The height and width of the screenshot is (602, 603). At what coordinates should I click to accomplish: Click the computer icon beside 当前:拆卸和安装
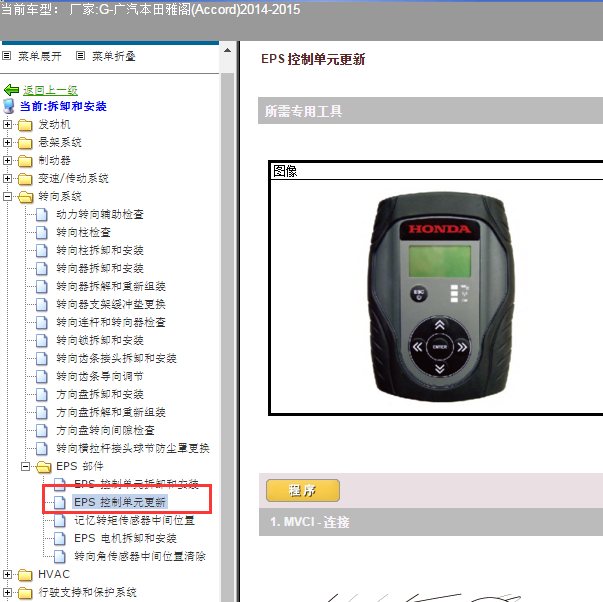9,106
